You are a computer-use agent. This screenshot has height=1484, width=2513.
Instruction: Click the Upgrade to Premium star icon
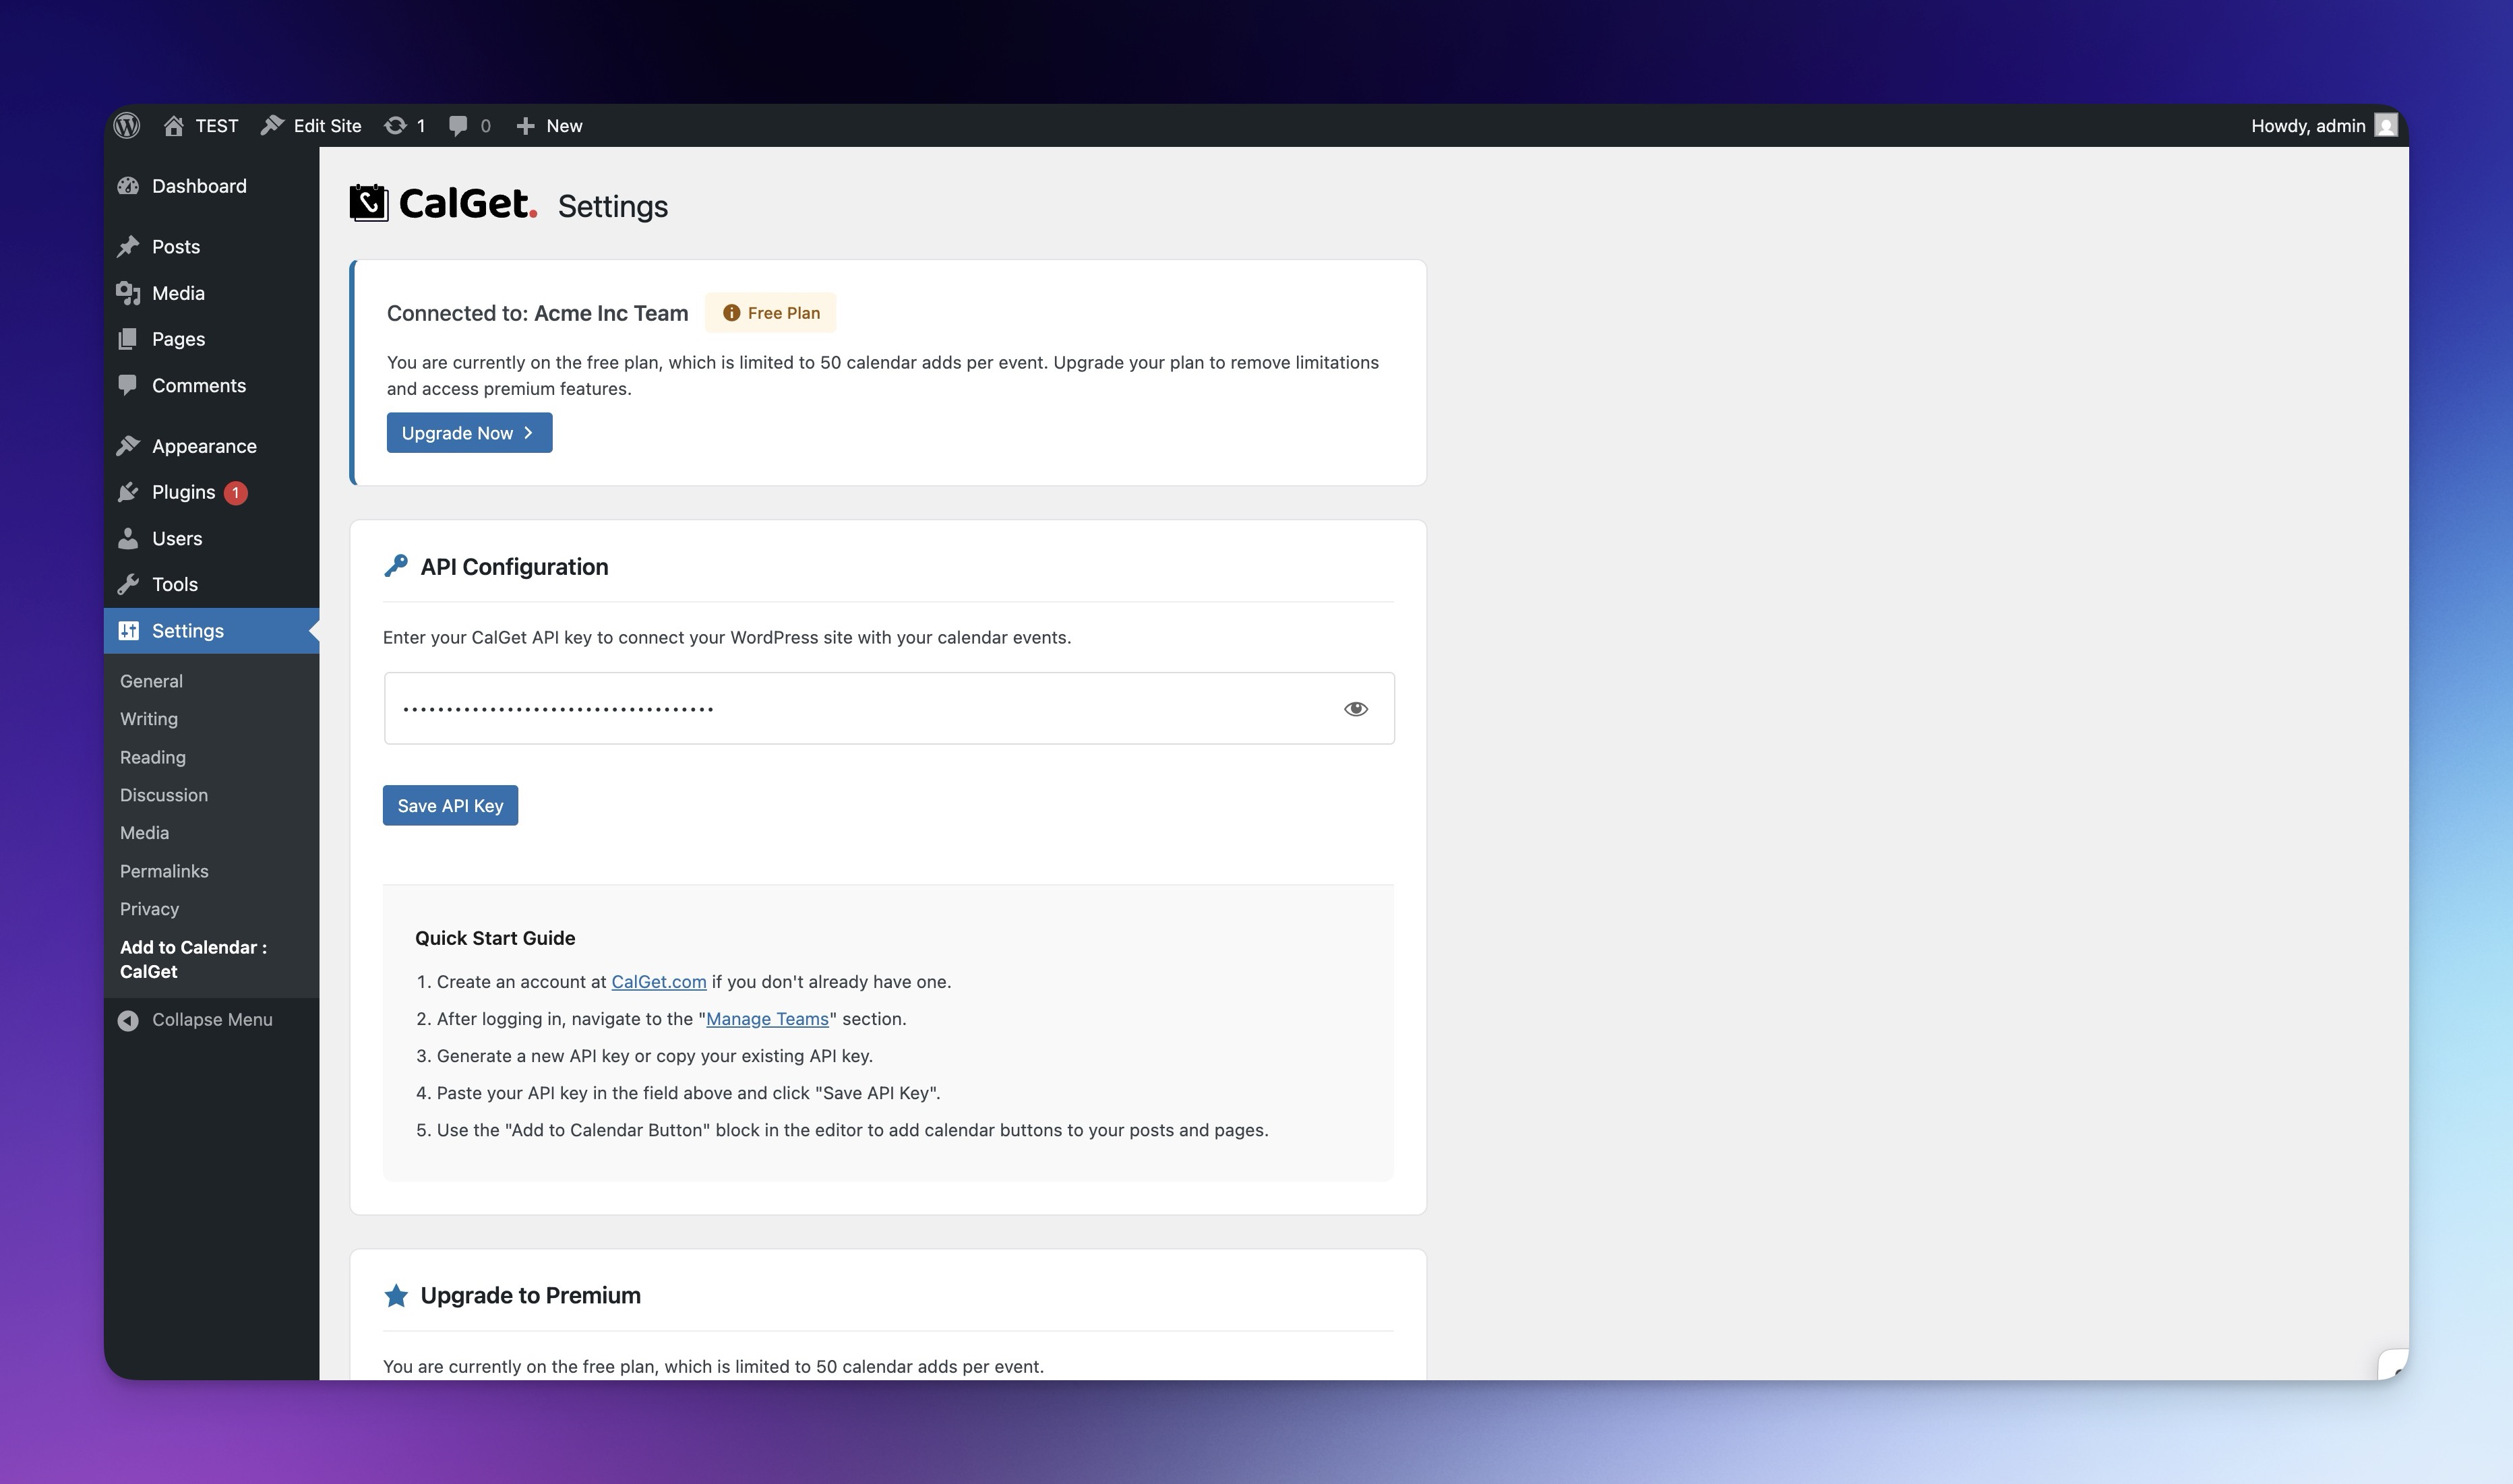[396, 1295]
